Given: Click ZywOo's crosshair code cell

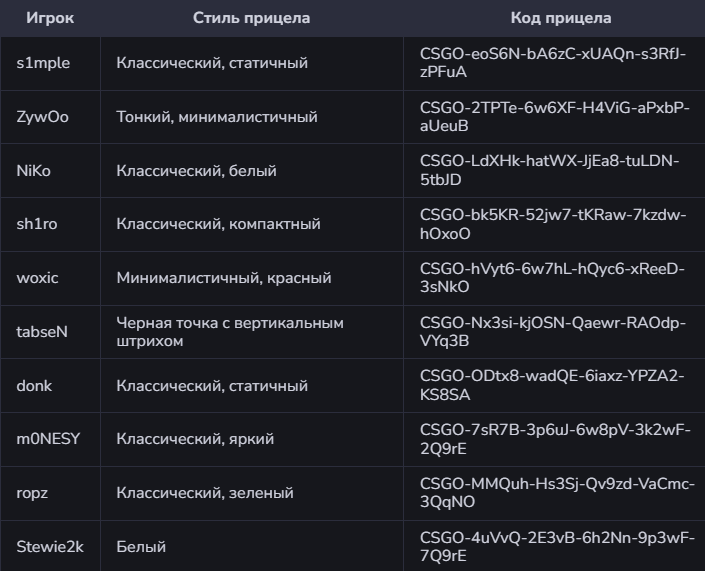Looking at the screenshot, I should pos(553,117).
